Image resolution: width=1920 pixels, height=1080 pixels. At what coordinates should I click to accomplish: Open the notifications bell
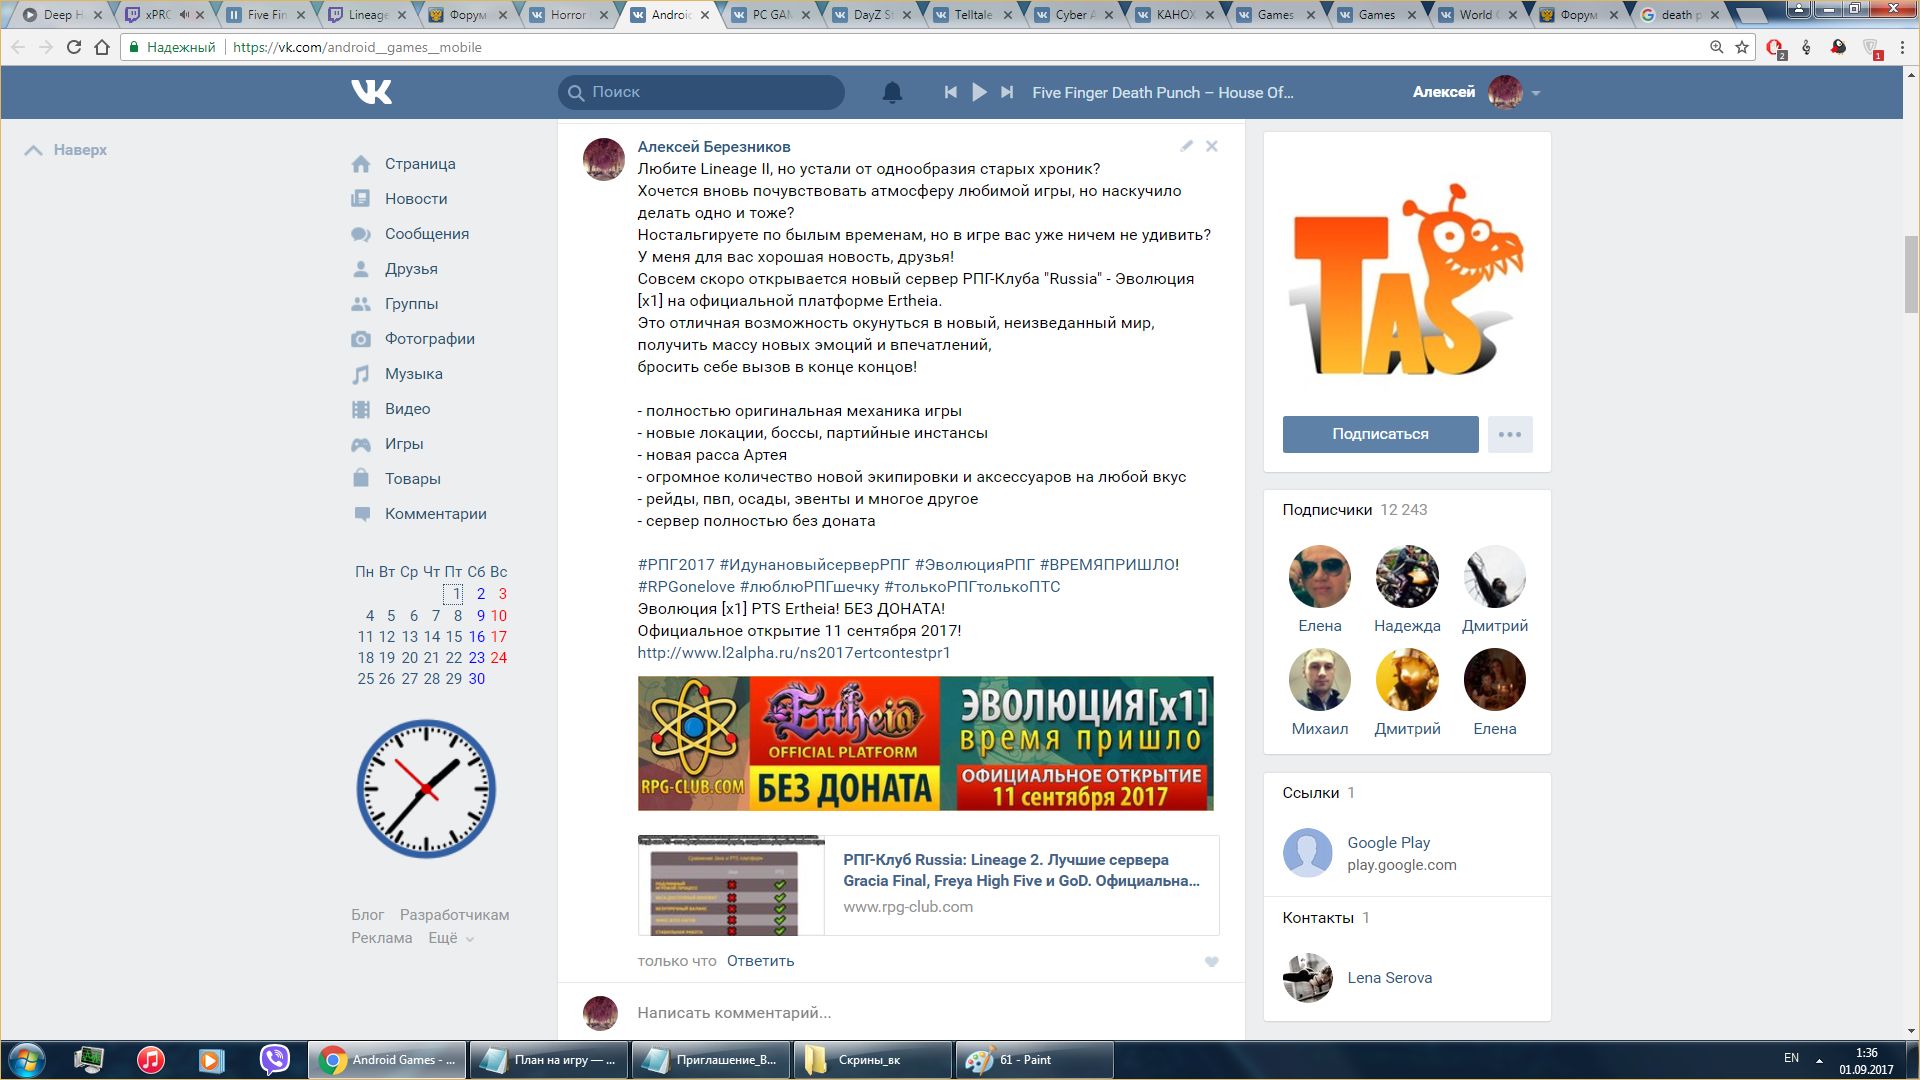892,92
